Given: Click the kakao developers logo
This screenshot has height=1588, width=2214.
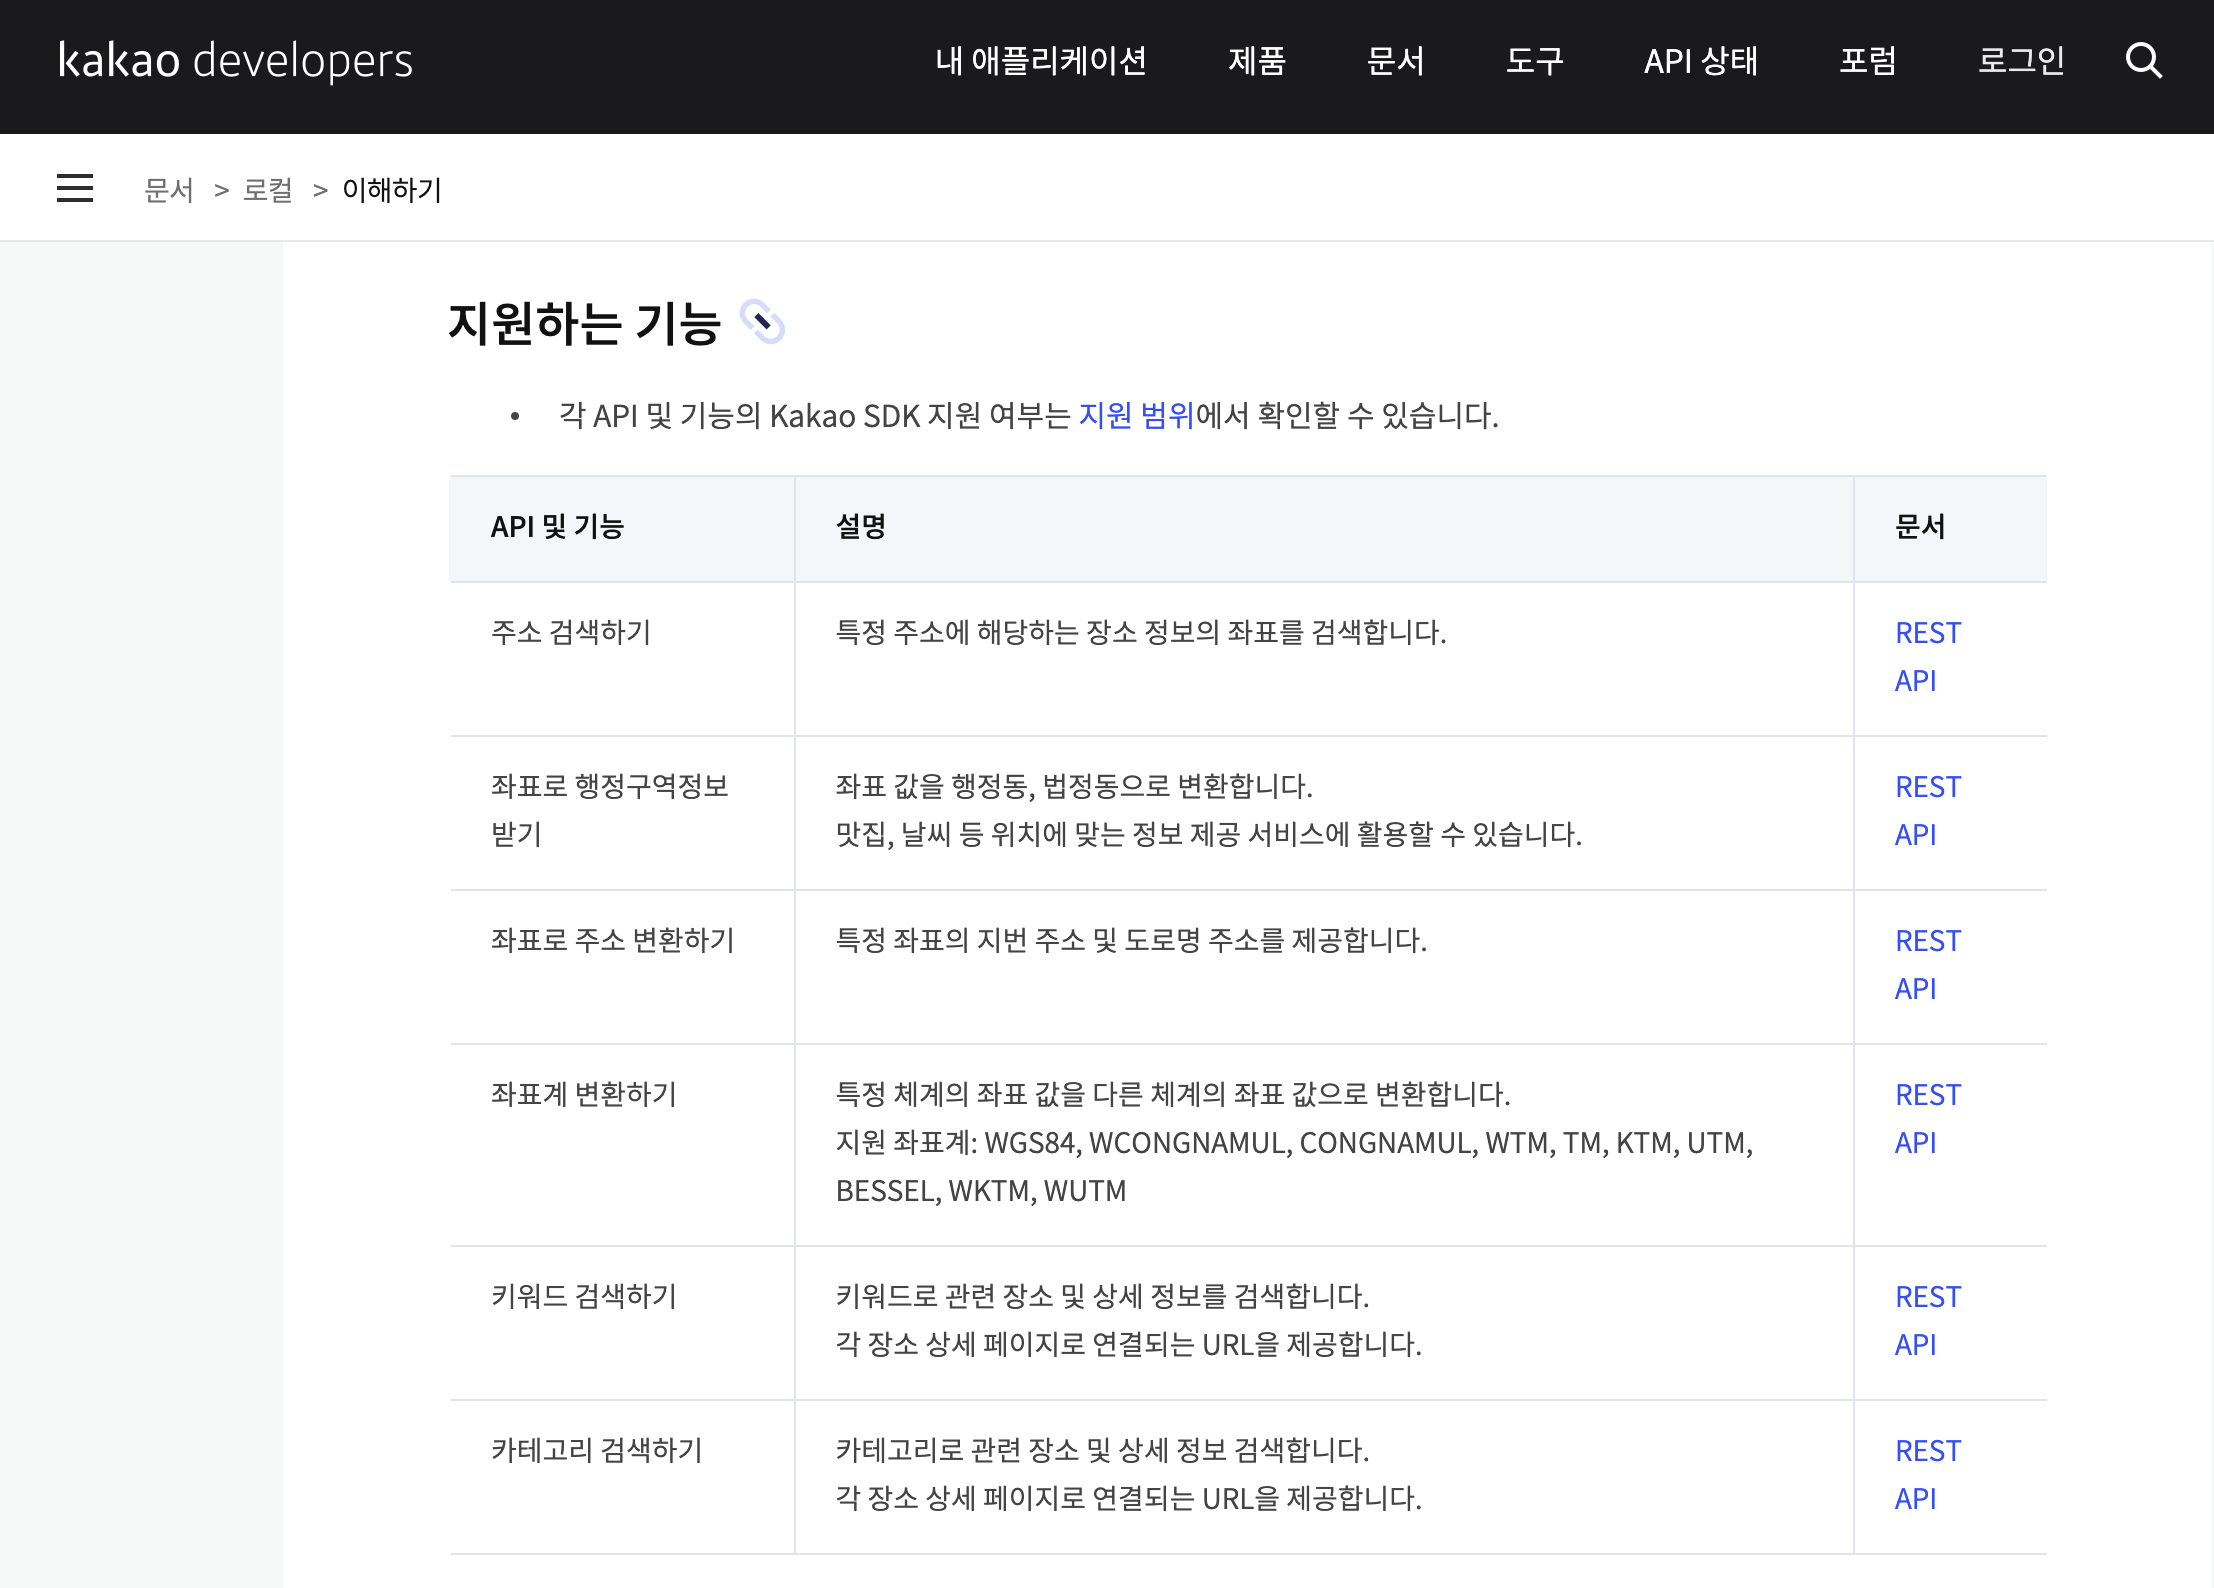Looking at the screenshot, I should [x=236, y=61].
